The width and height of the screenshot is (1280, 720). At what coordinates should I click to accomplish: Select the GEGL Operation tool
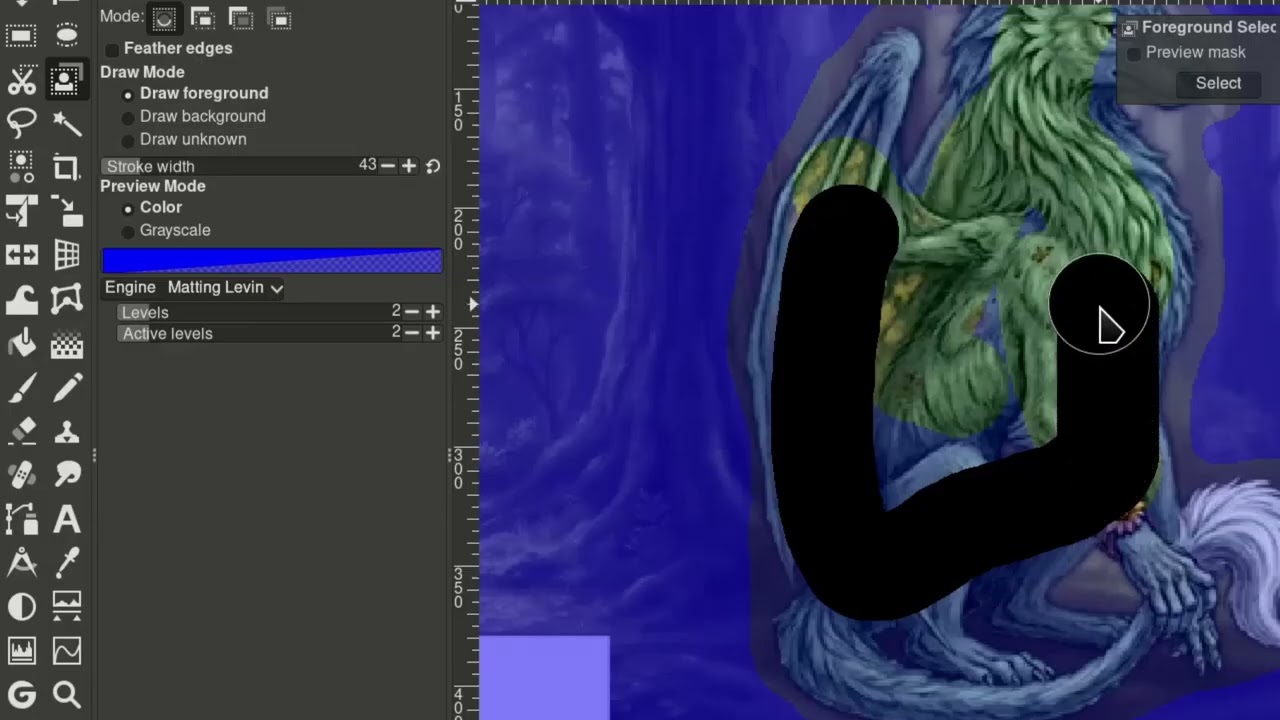(21, 695)
